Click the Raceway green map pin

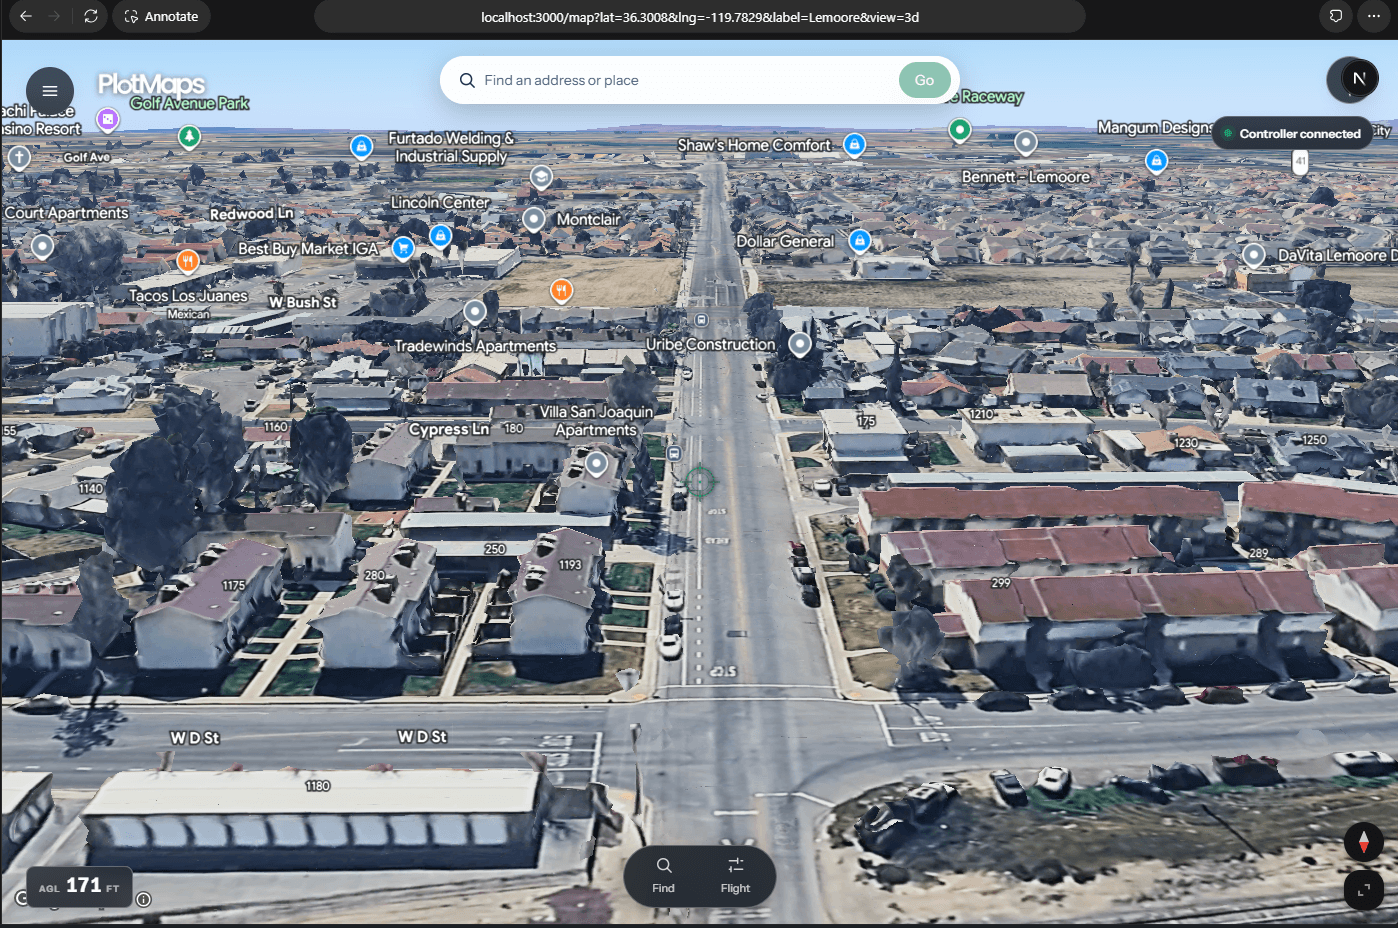click(x=960, y=129)
